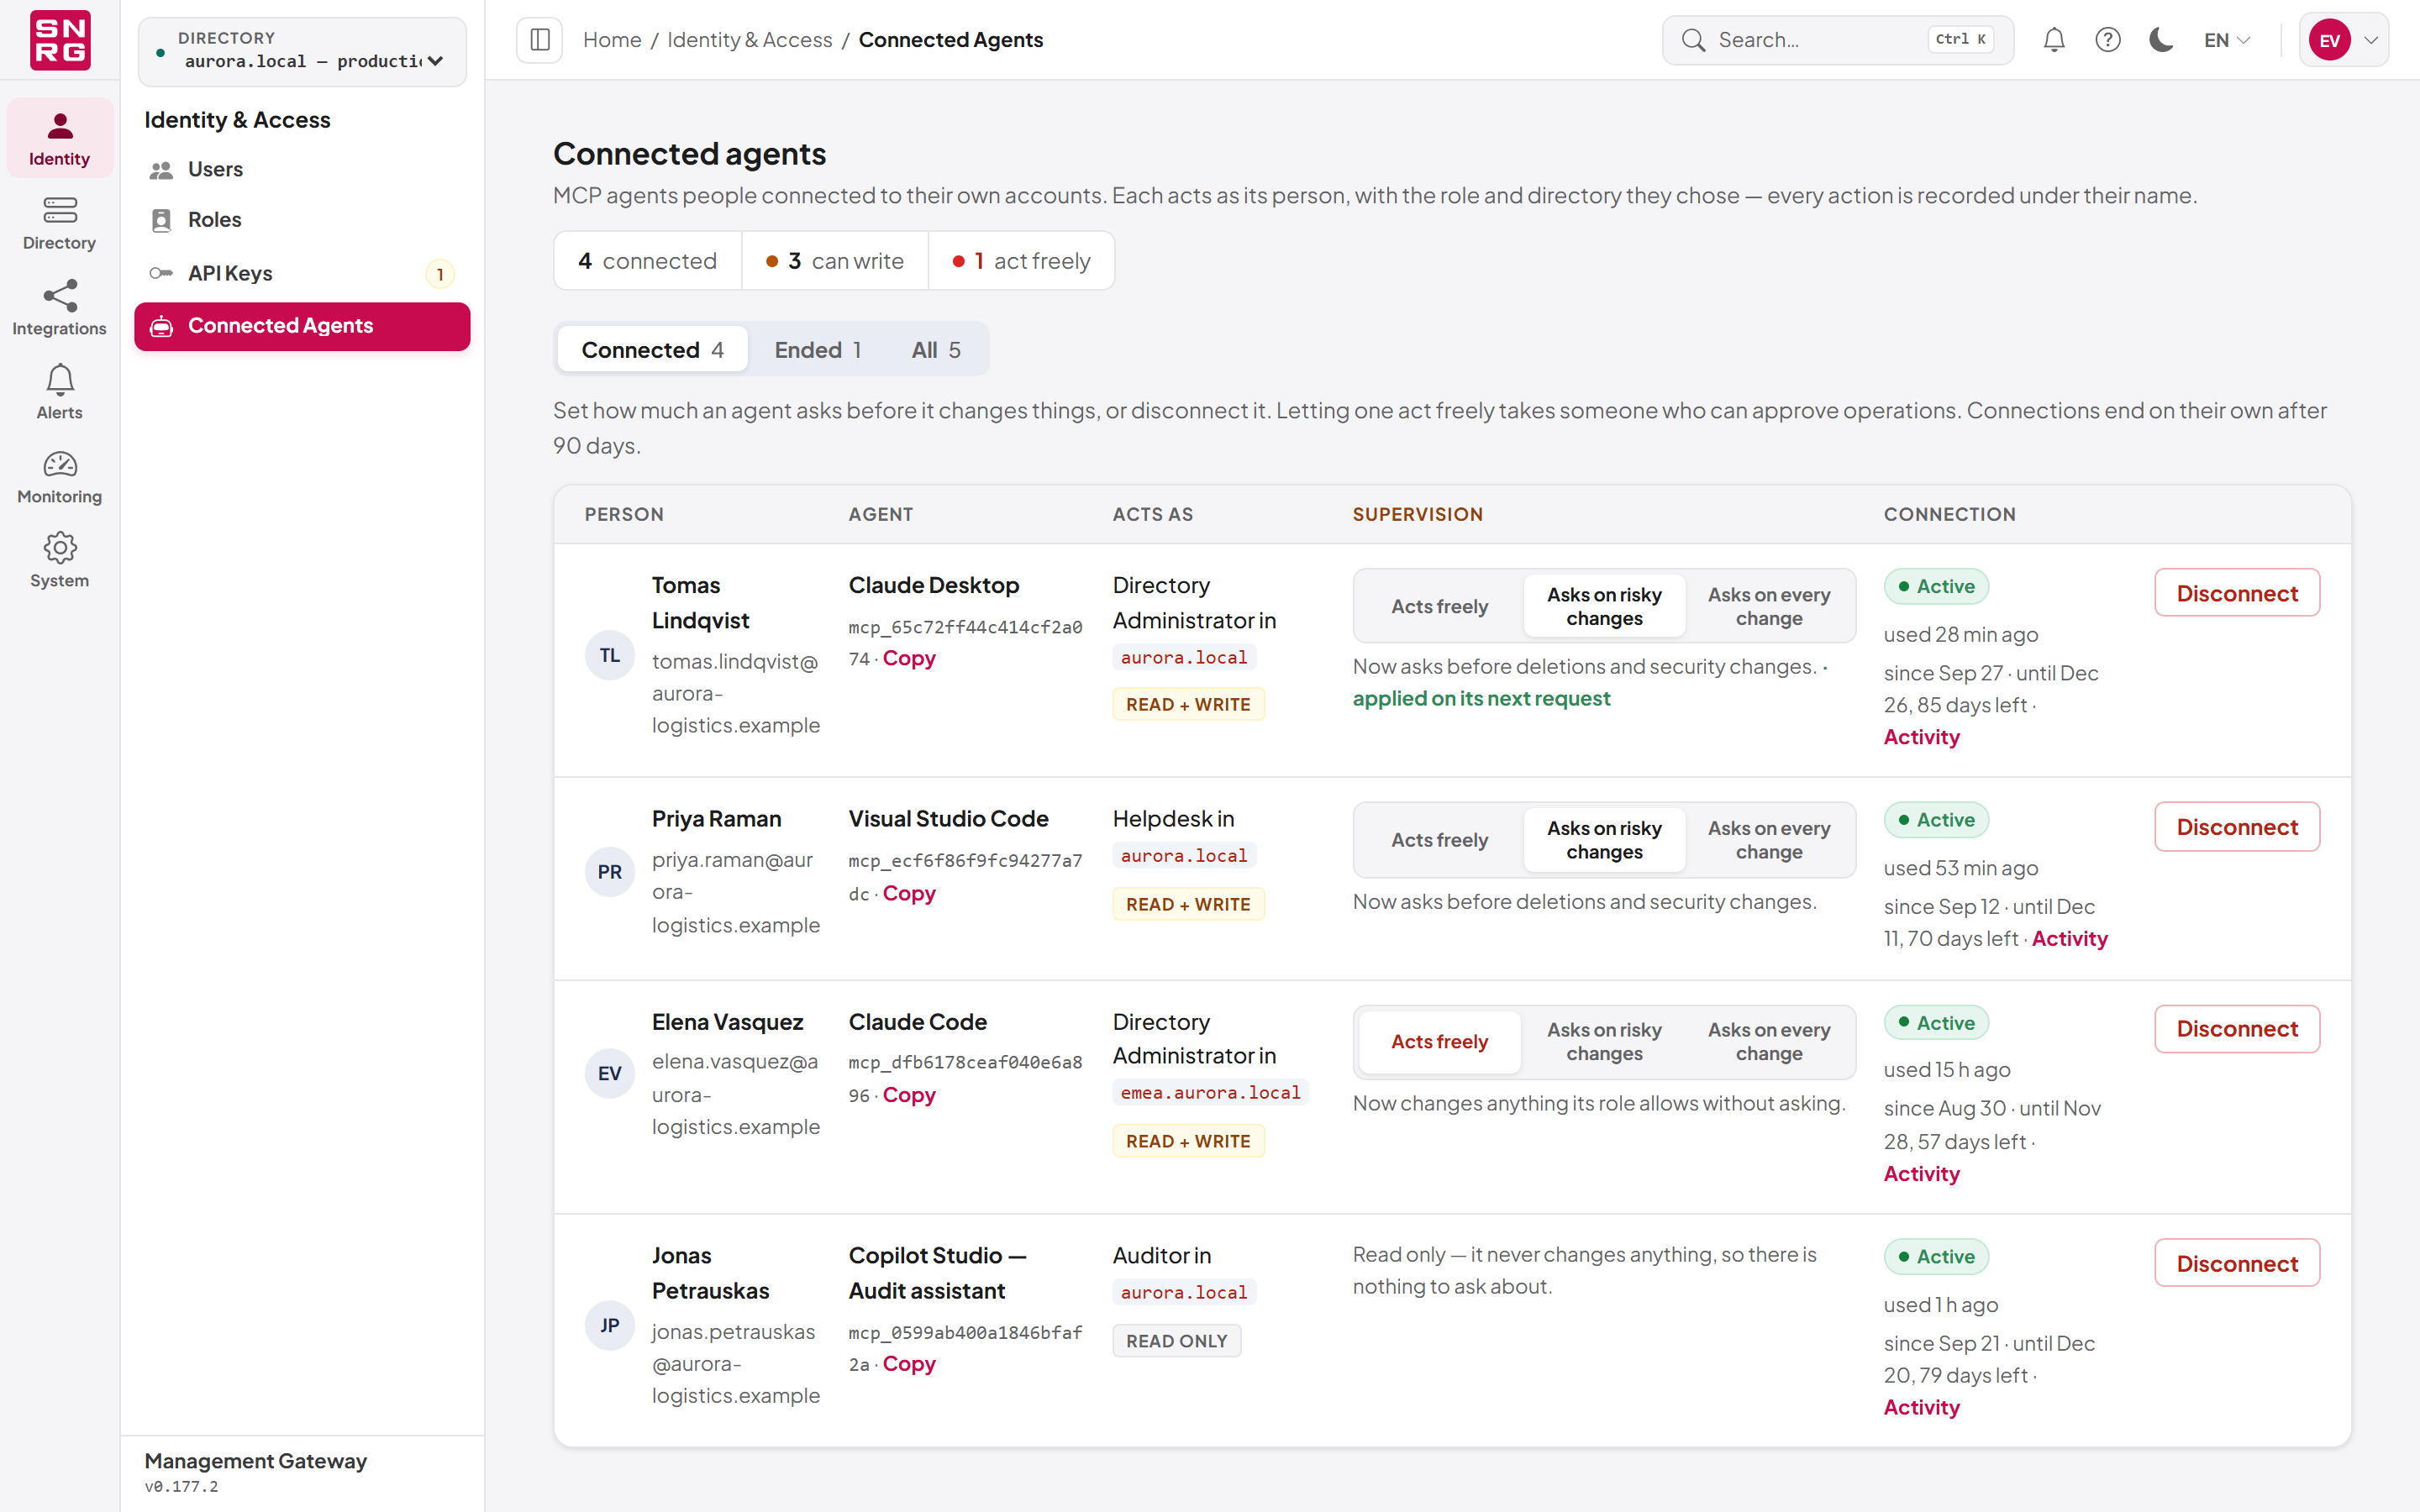Open the EV user account menu

coord(2343,40)
